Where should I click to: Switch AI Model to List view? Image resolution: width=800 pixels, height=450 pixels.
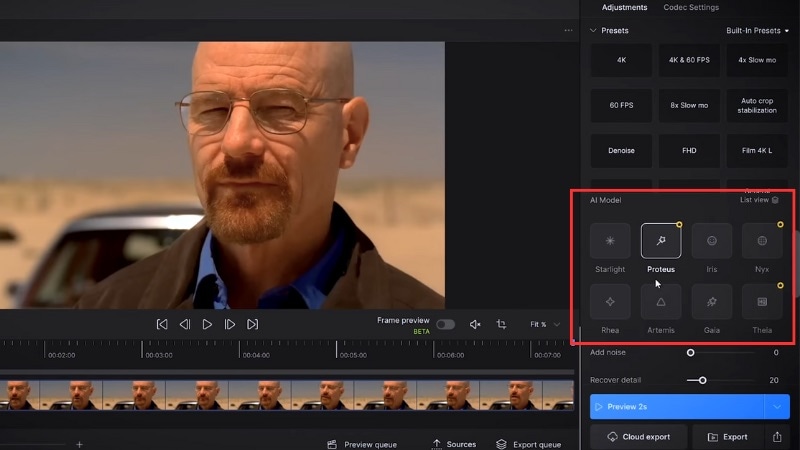(759, 200)
